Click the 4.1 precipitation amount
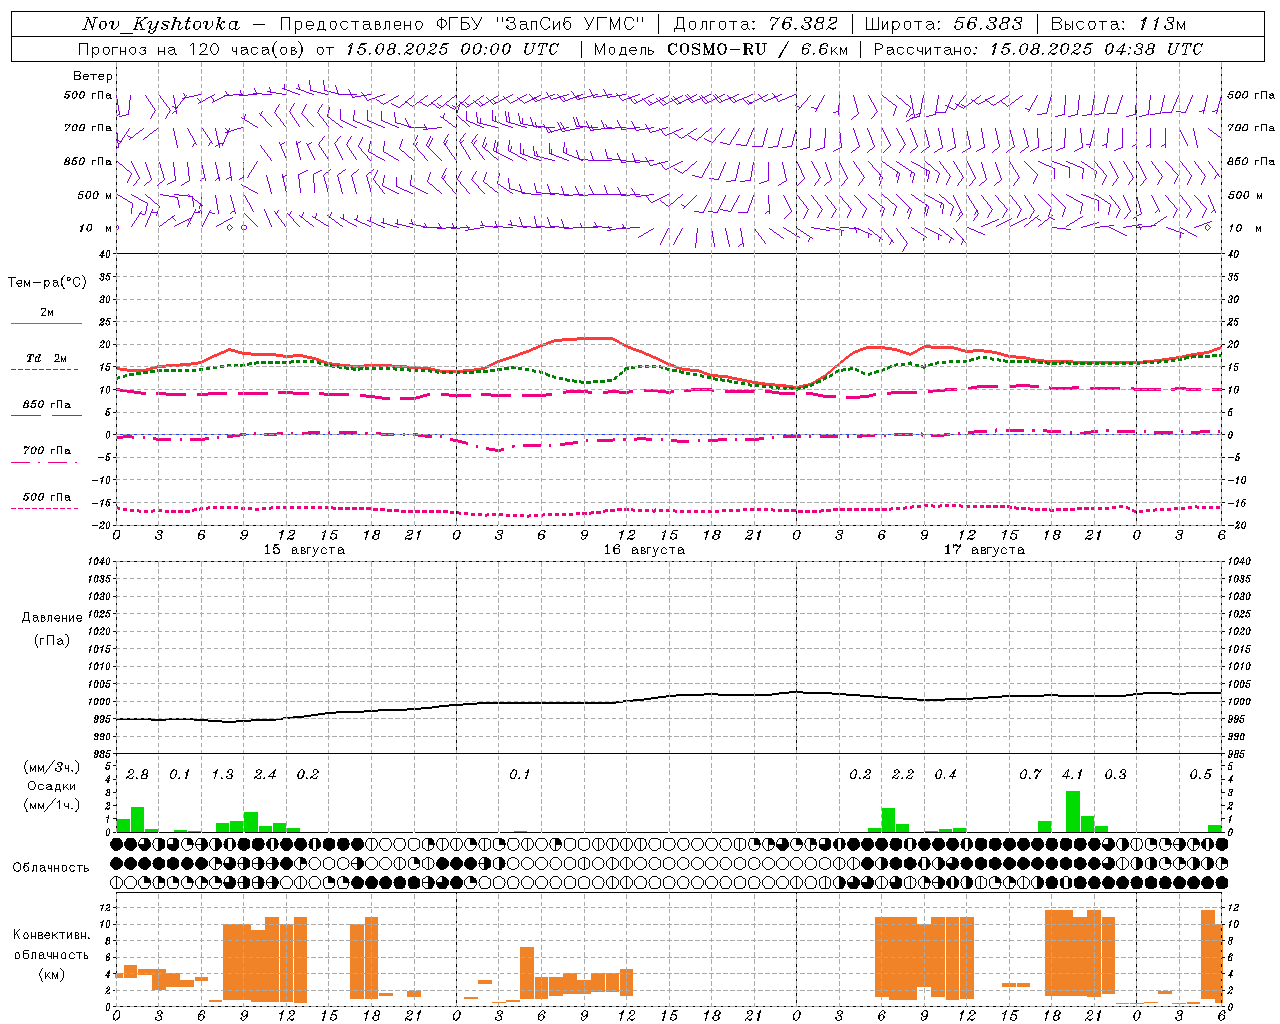1280x1024 pixels. (x=1072, y=775)
